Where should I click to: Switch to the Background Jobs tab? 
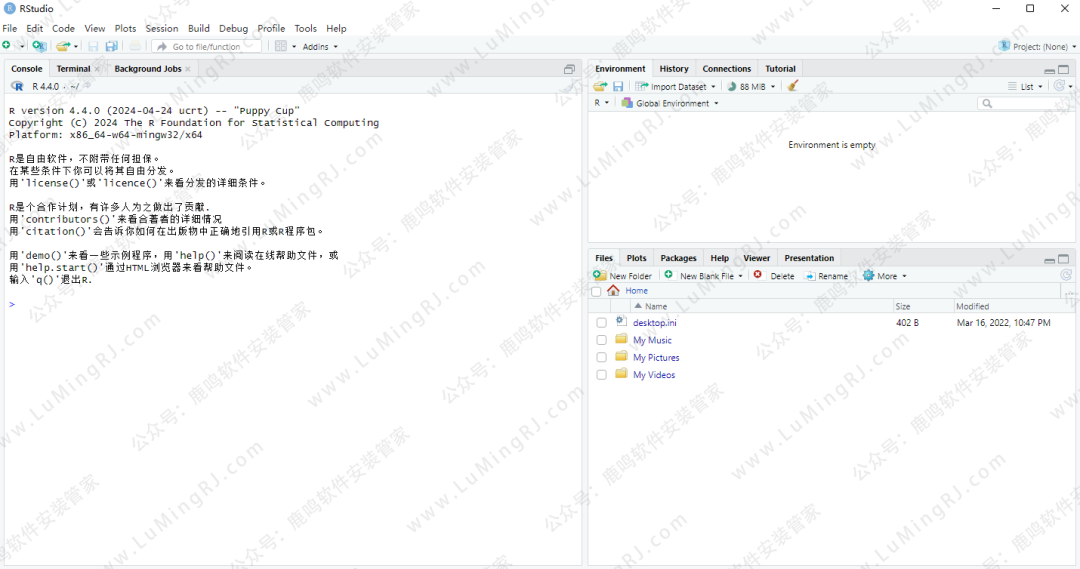pos(147,69)
